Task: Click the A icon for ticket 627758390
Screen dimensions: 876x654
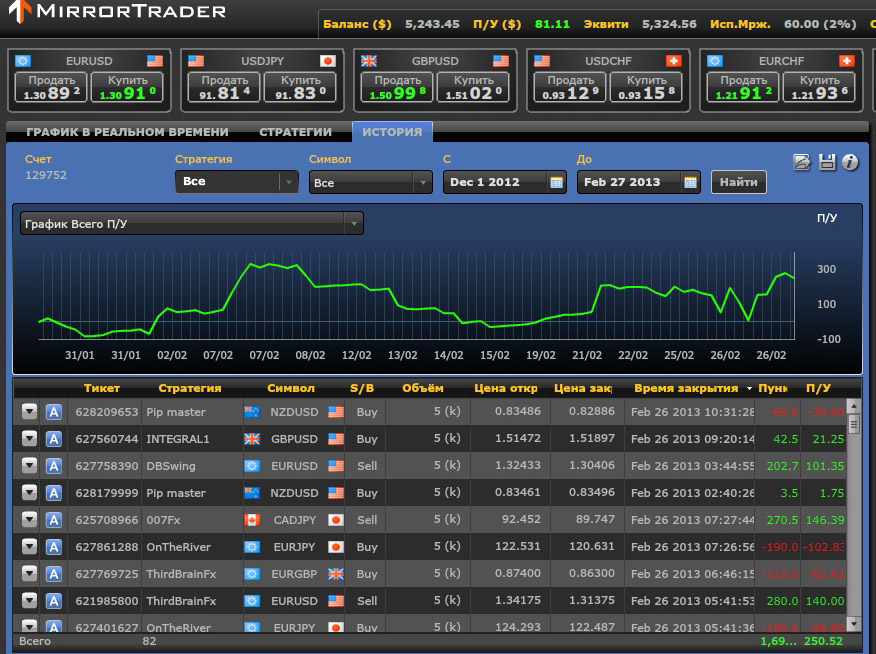Action: (54, 466)
